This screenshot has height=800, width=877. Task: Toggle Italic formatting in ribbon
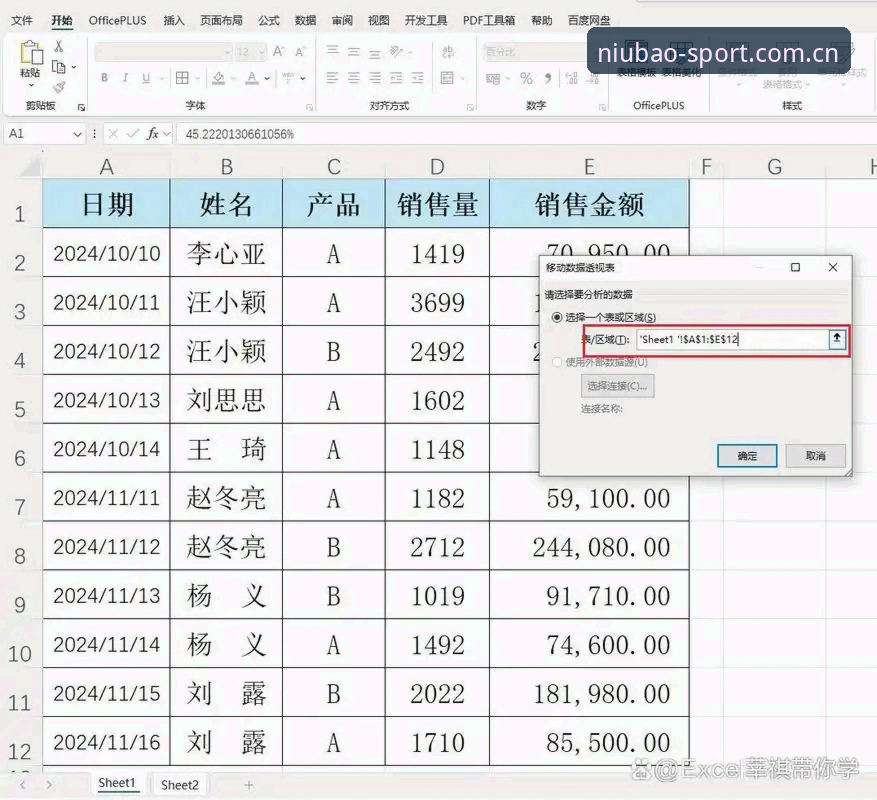(125, 78)
